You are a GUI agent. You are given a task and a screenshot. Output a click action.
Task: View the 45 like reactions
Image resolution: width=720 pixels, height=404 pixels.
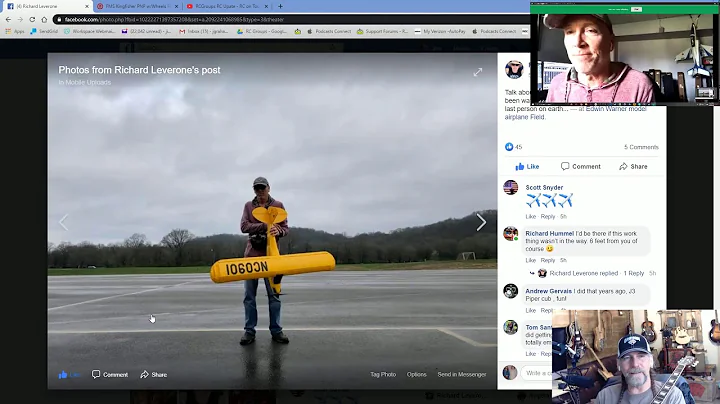pos(513,147)
